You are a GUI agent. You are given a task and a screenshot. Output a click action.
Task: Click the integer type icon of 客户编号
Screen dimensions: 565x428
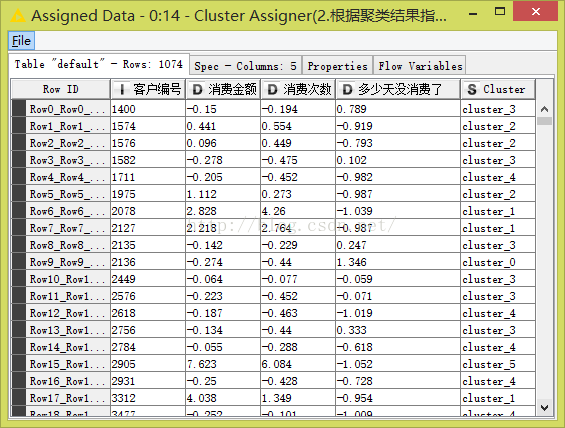point(122,89)
